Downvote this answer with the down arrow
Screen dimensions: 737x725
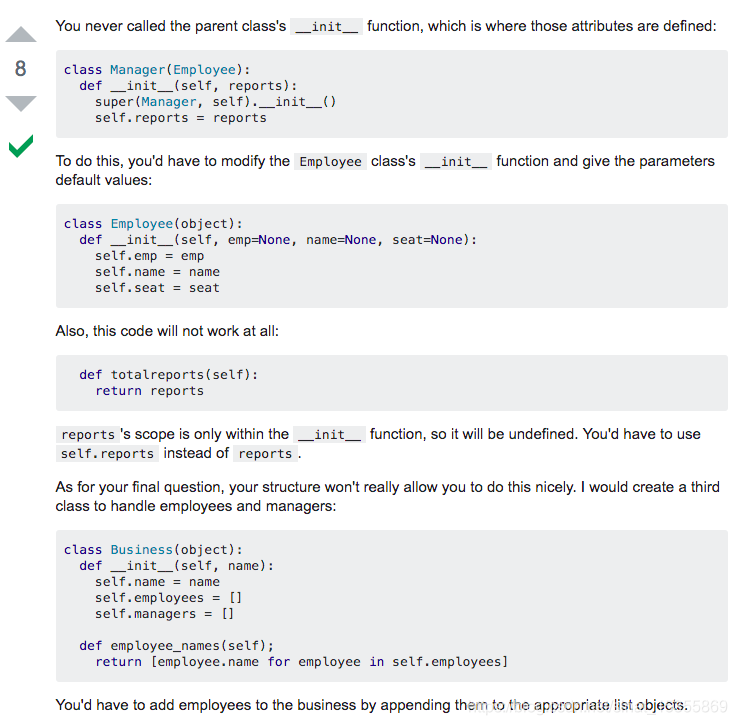click(x=21, y=103)
